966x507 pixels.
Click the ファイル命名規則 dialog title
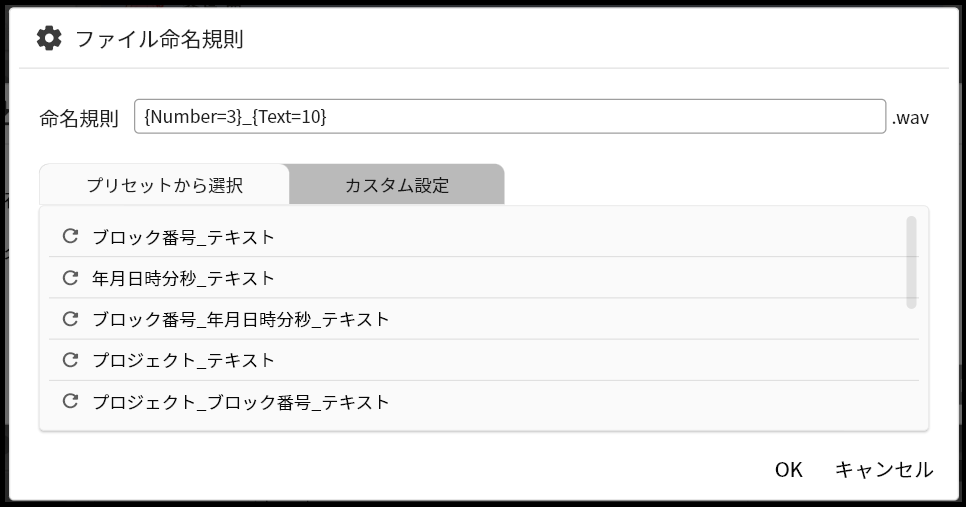160,39
